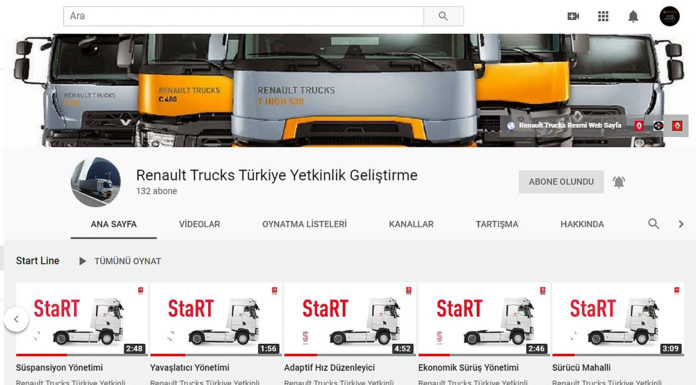Screen dimensions: 696x385
Task: Click the first red Renault icon in banner links
Action: tap(639, 126)
